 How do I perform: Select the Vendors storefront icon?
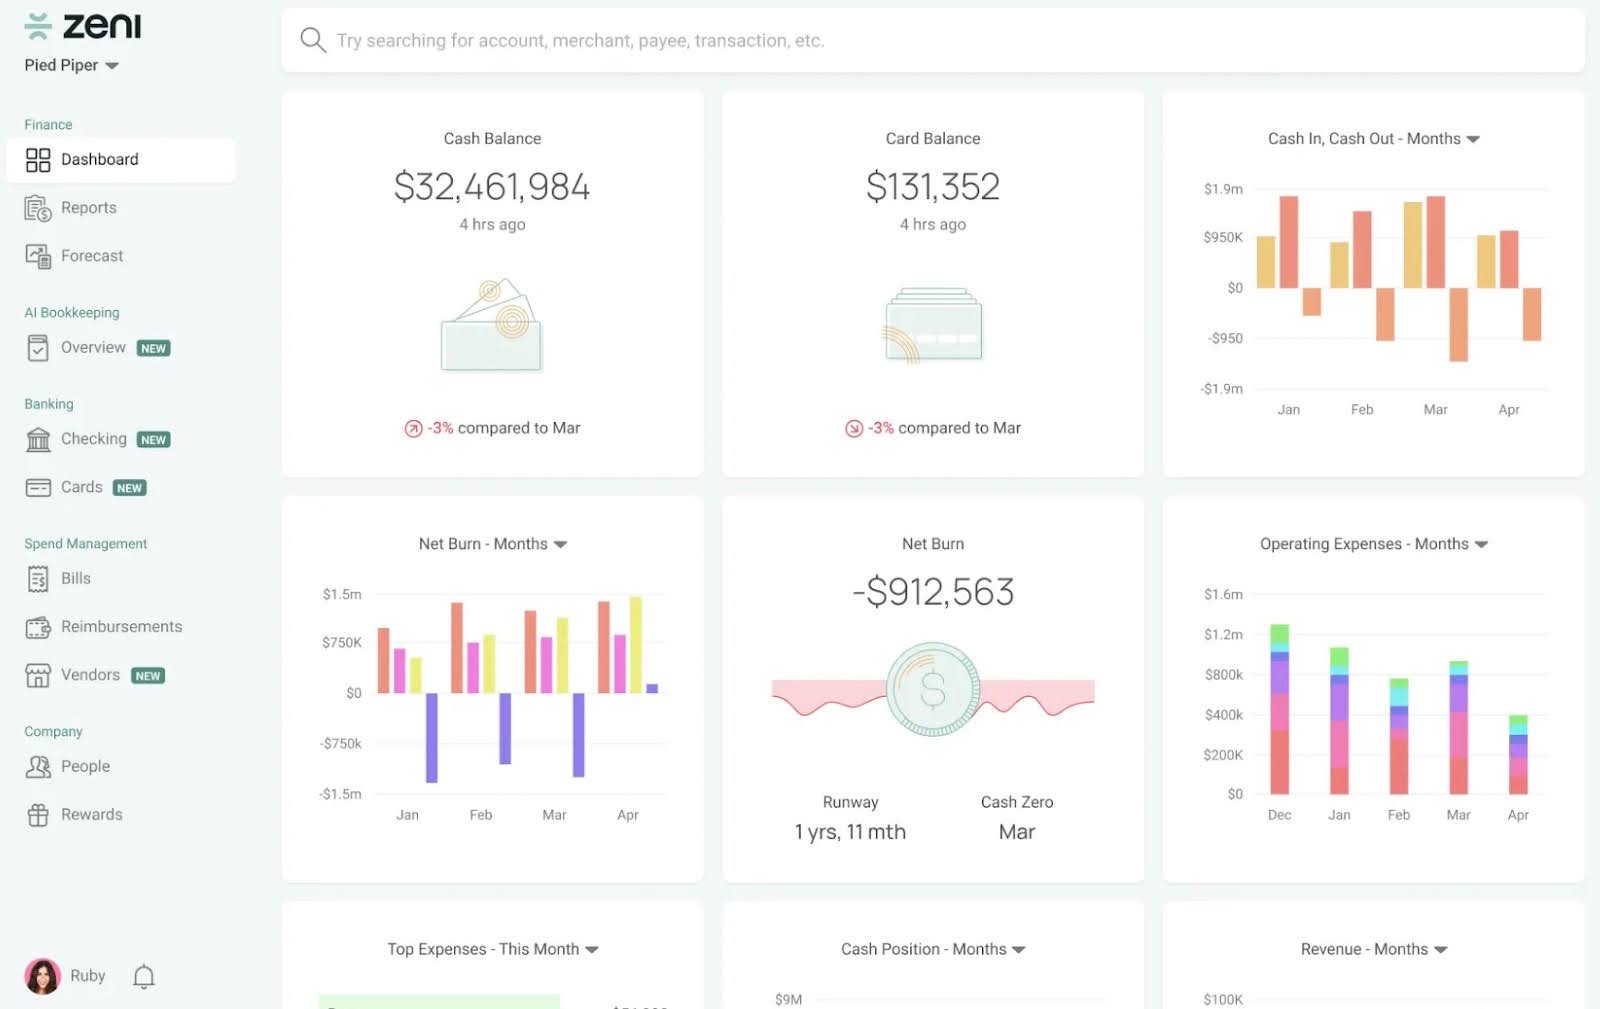click(x=37, y=674)
